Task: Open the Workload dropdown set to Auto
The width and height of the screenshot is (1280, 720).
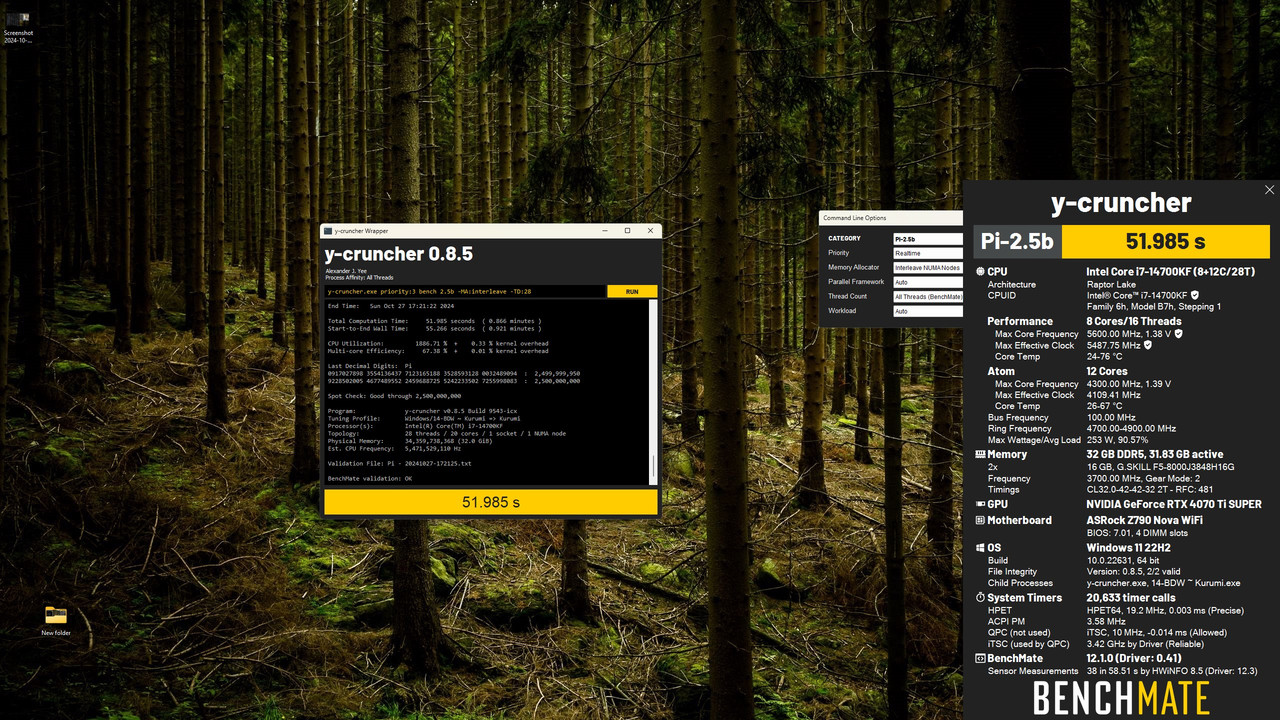Action: click(x=927, y=311)
